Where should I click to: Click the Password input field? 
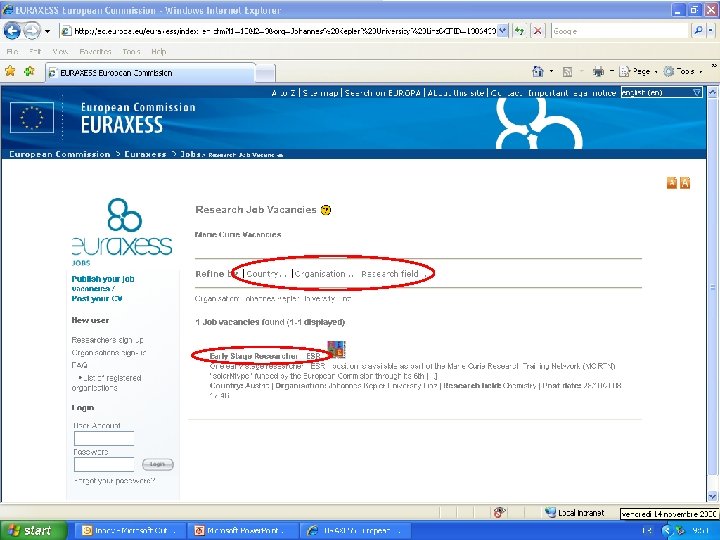[104, 465]
